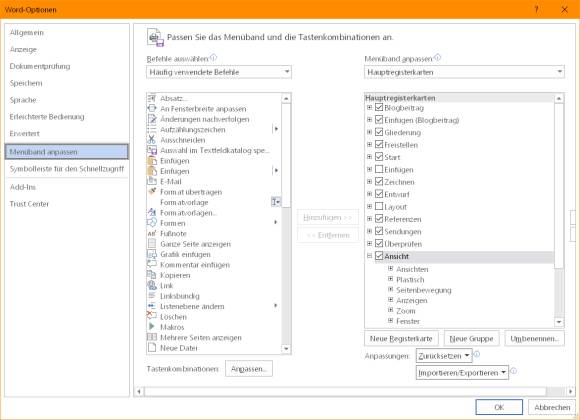
Task: Click the Neue Gruppe button
Action: [471, 339]
